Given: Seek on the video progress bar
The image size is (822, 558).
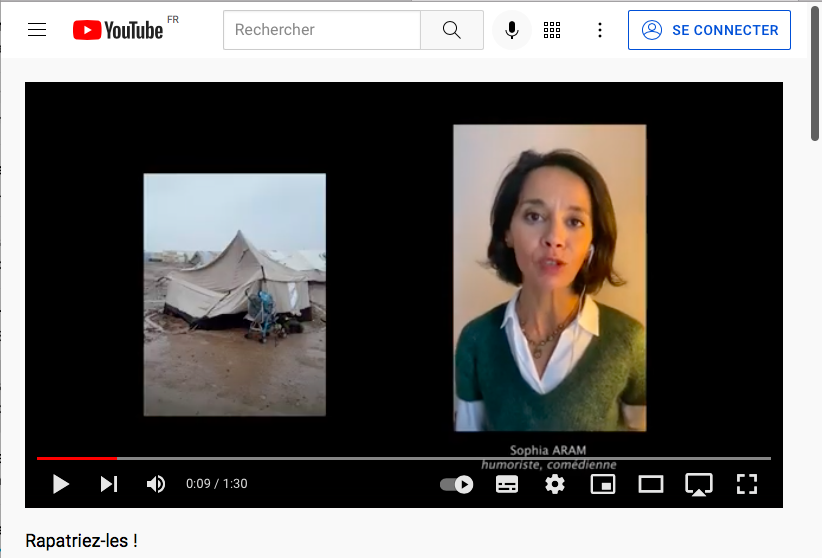Looking at the screenshot, I should [x=404, y=458].
